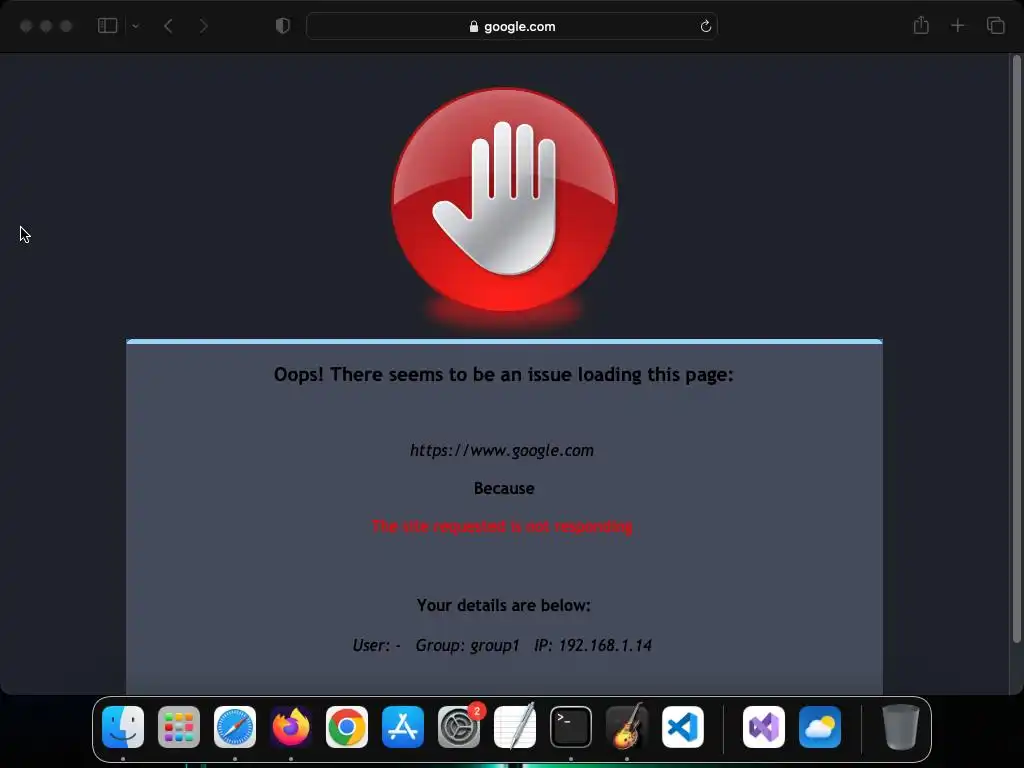1024x768 pixels.
Task: Reload the page with the refresh icon
Action: coord(705,26)
